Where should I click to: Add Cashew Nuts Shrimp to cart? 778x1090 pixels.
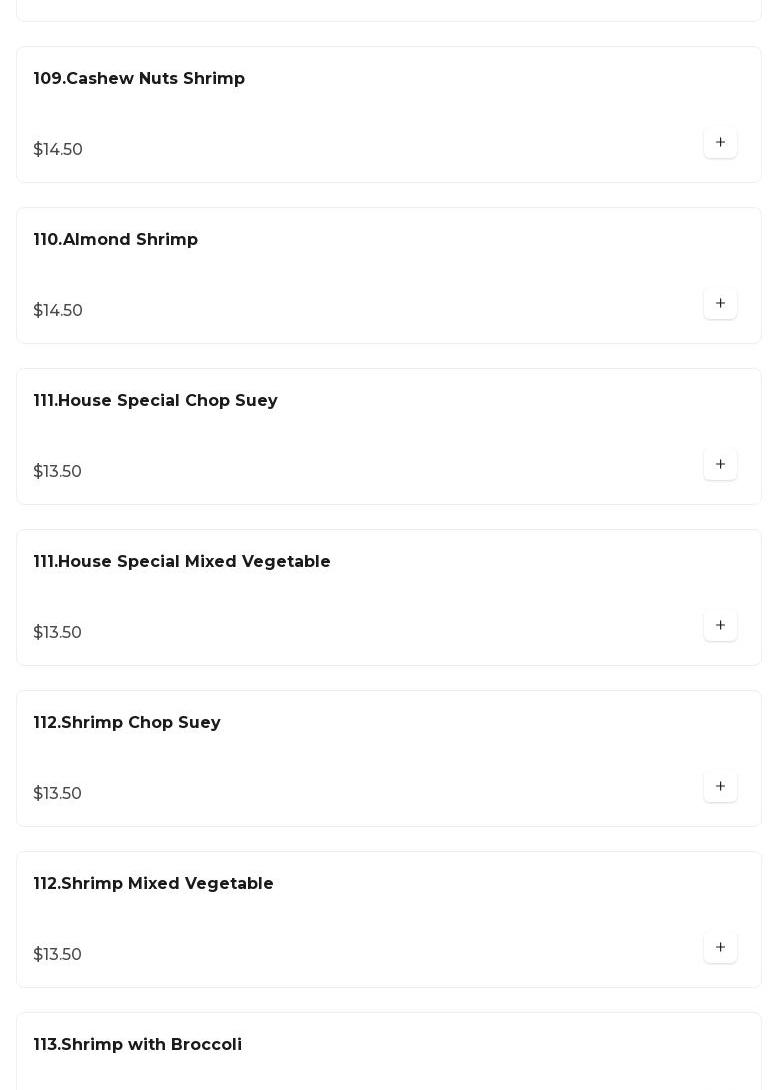[720, 143]
